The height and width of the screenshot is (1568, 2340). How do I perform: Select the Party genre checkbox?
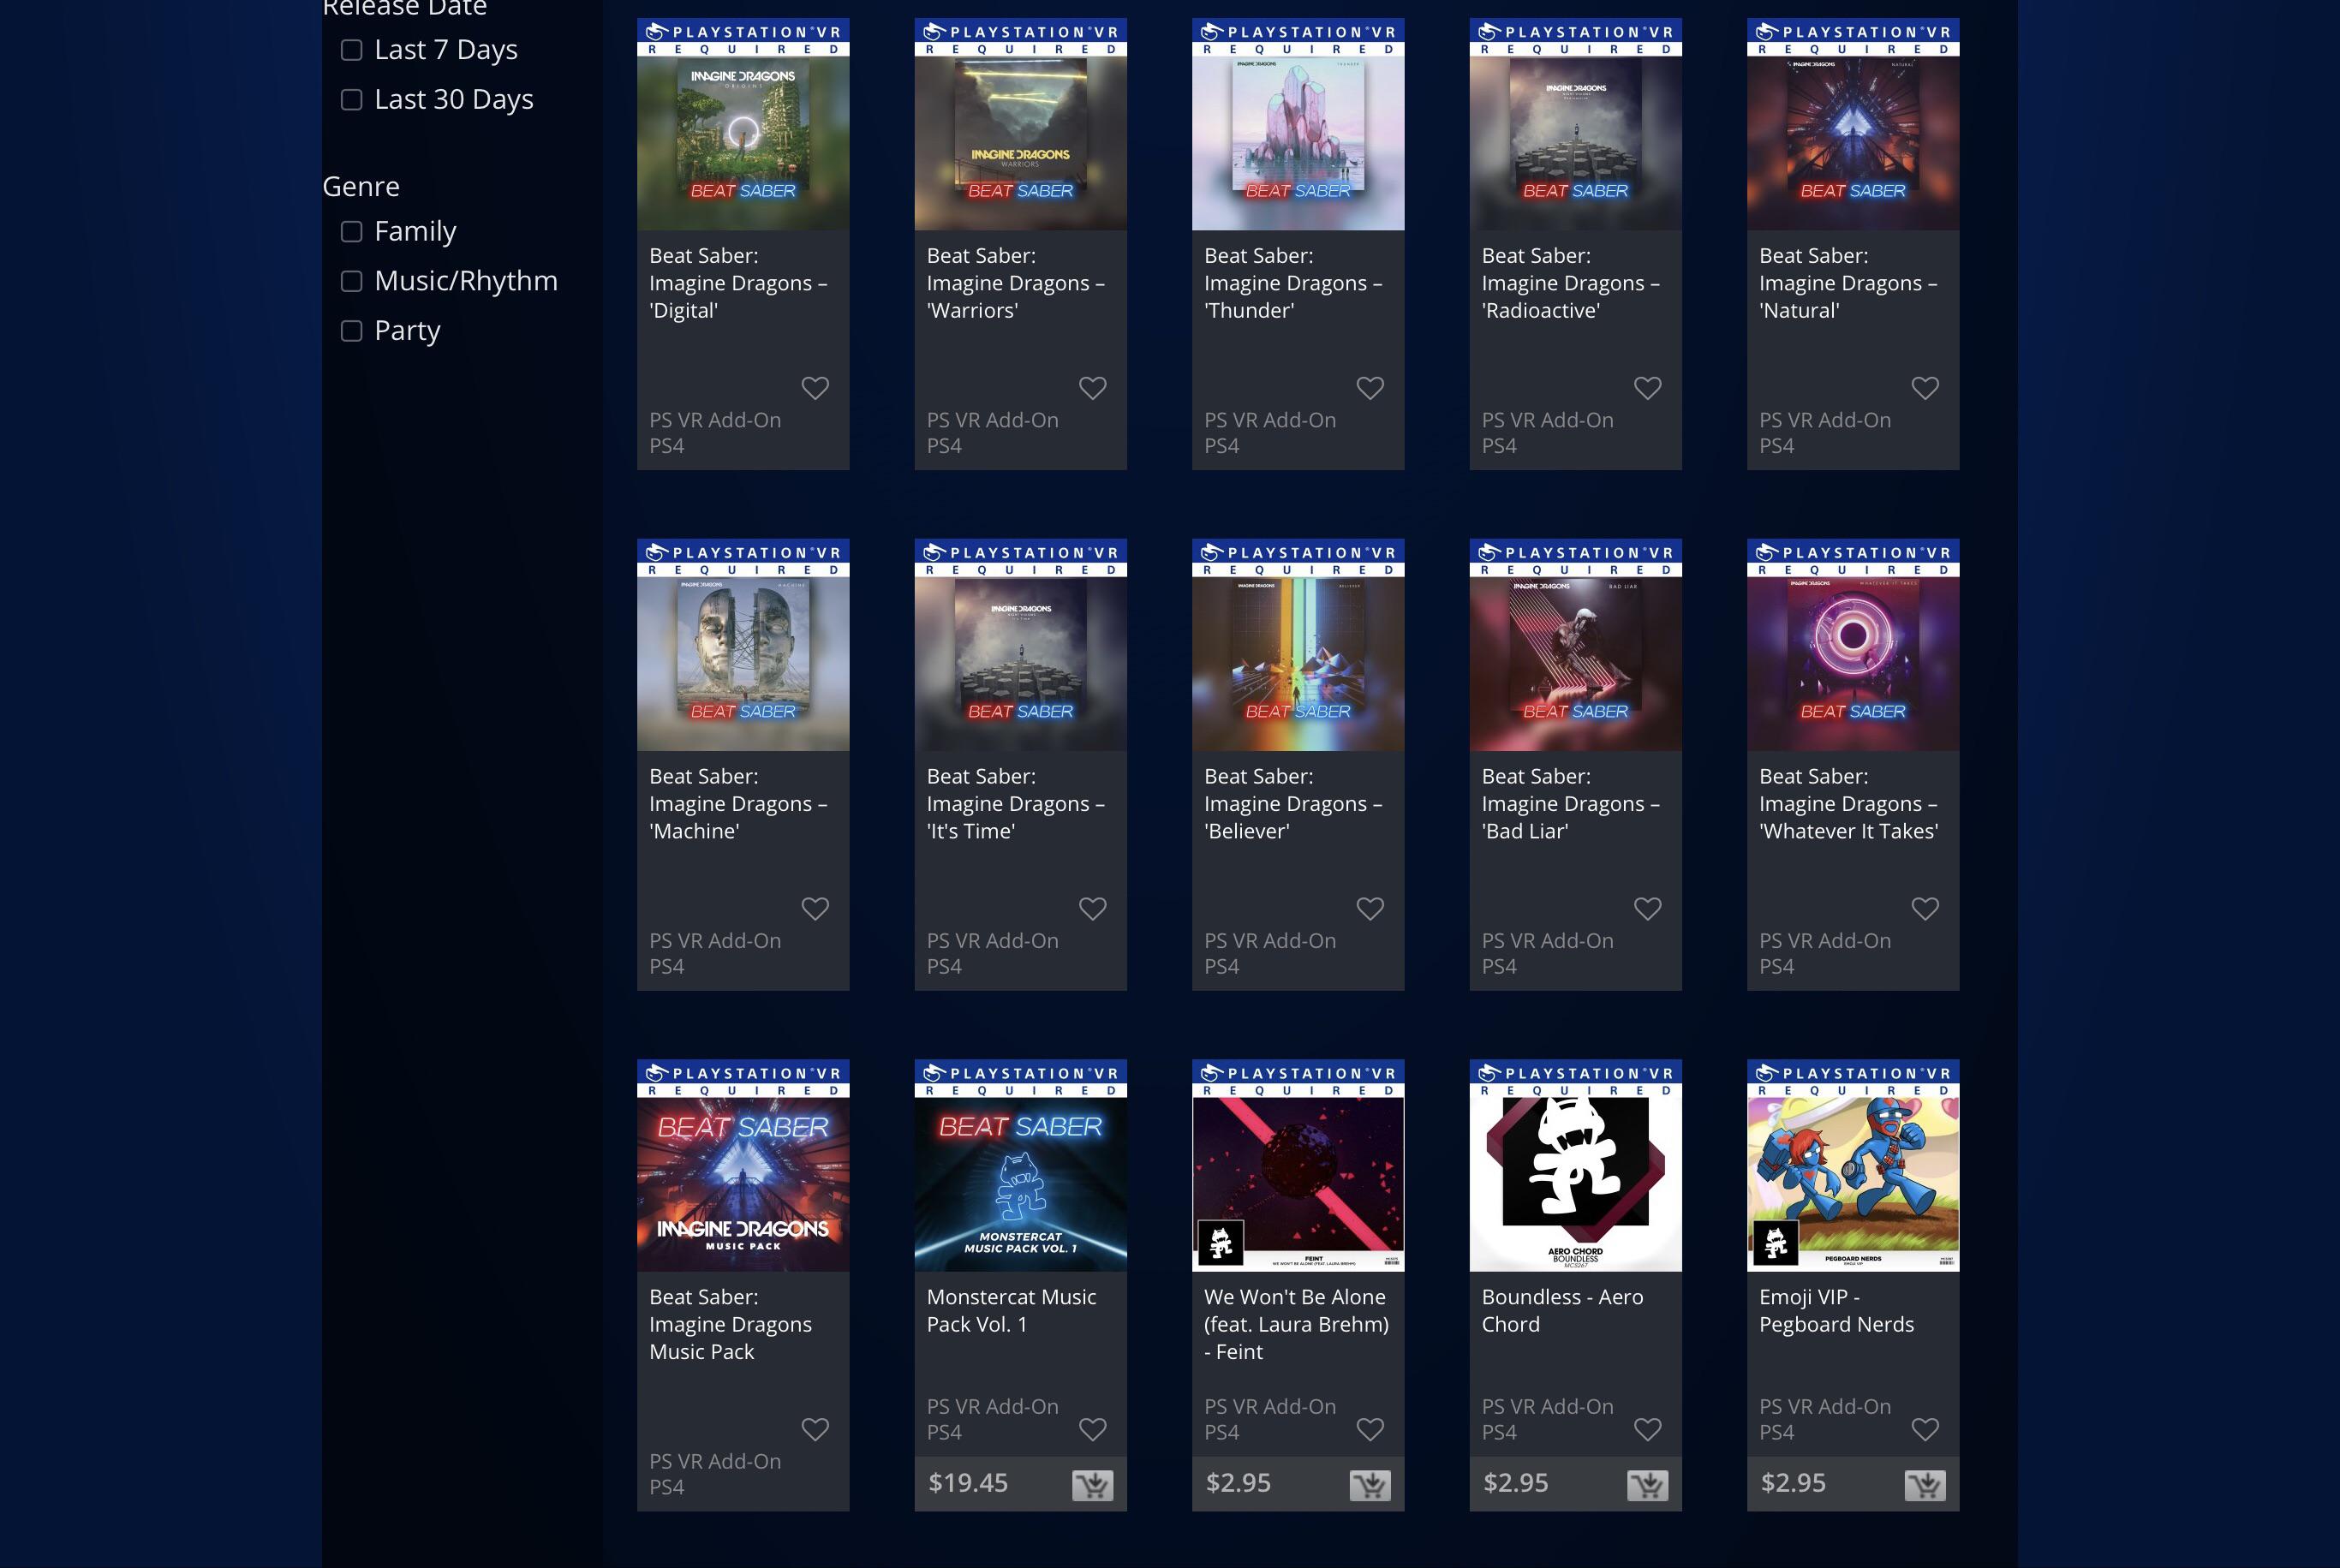point(351,331)
